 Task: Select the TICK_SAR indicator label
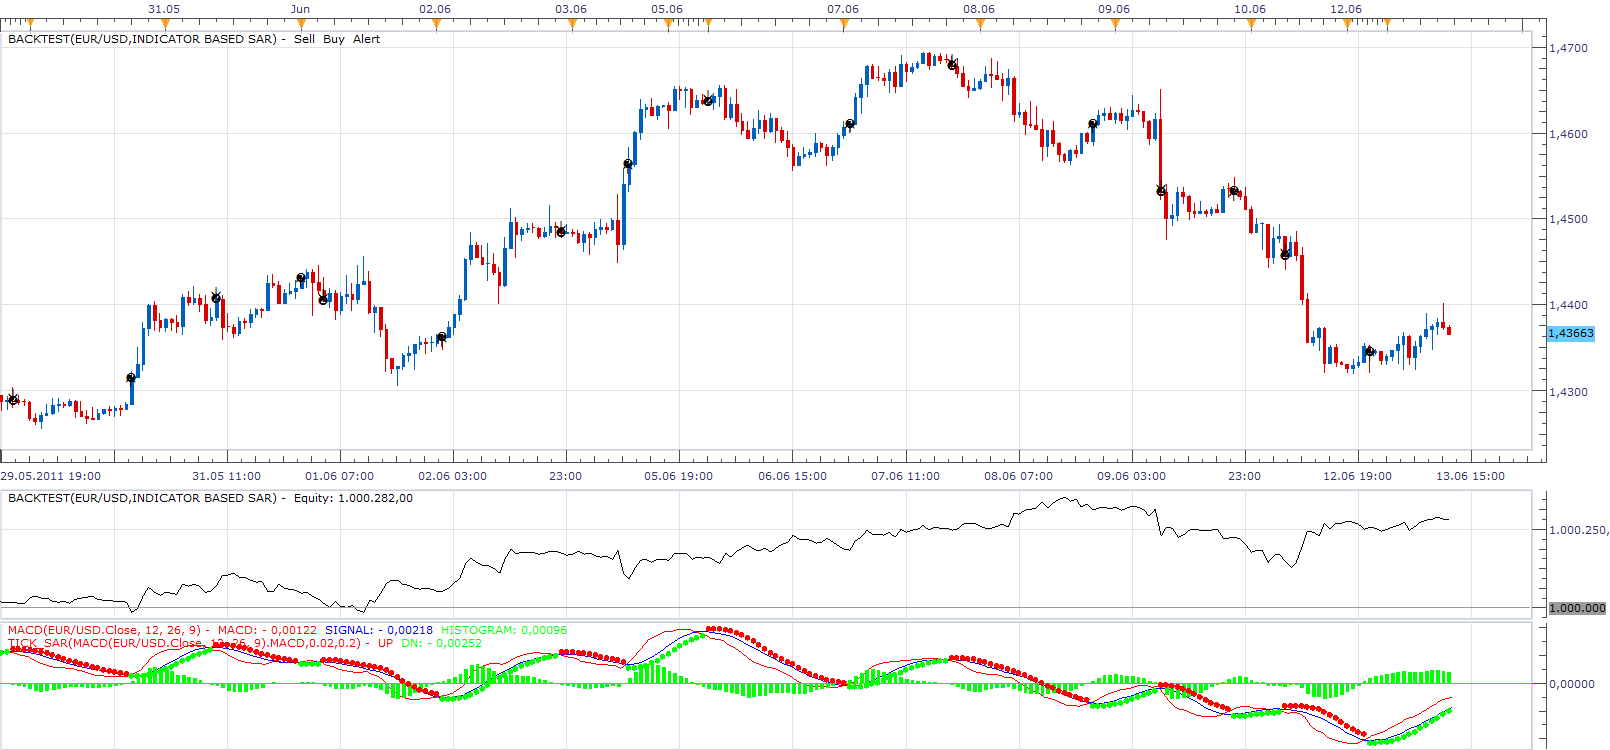185,643
